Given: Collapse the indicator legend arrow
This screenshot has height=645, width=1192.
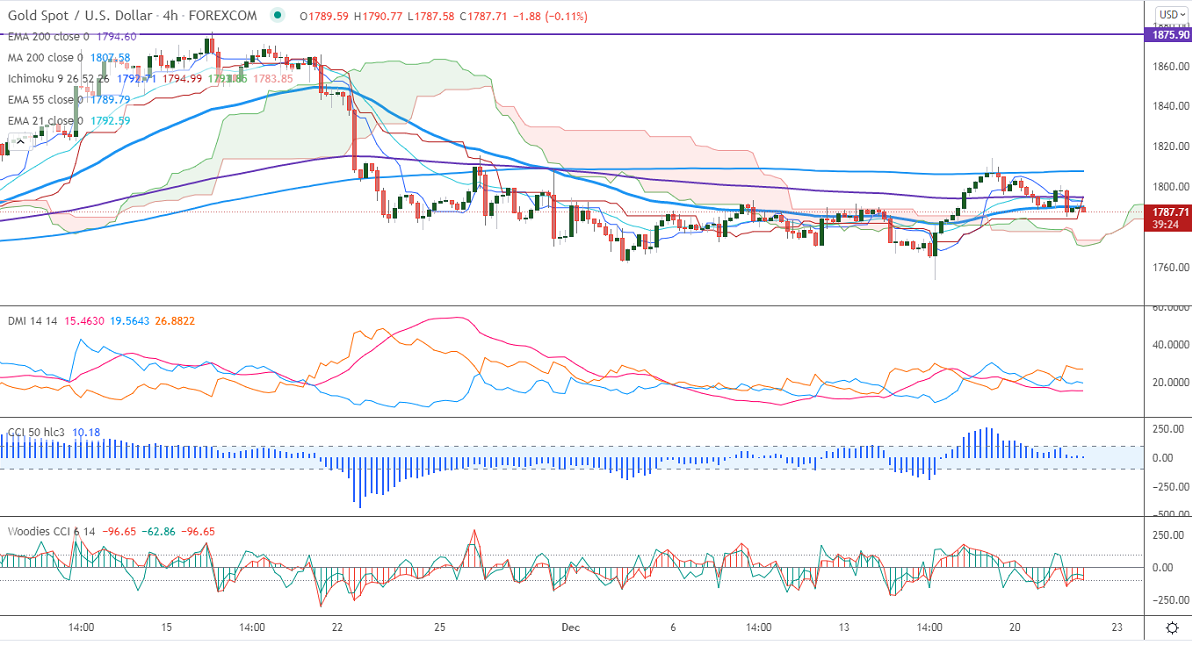Looking at the screenshot, I should 21,141.
